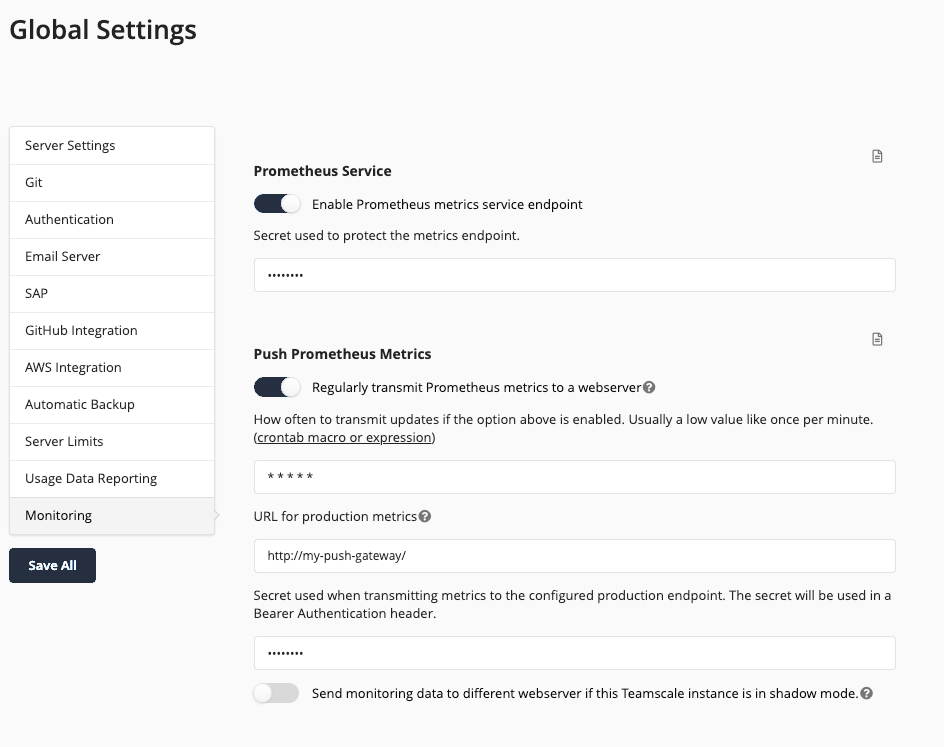Go to Automatic Backup settings
The height and width of the screenshot is (747, 944).
(112, 404)
